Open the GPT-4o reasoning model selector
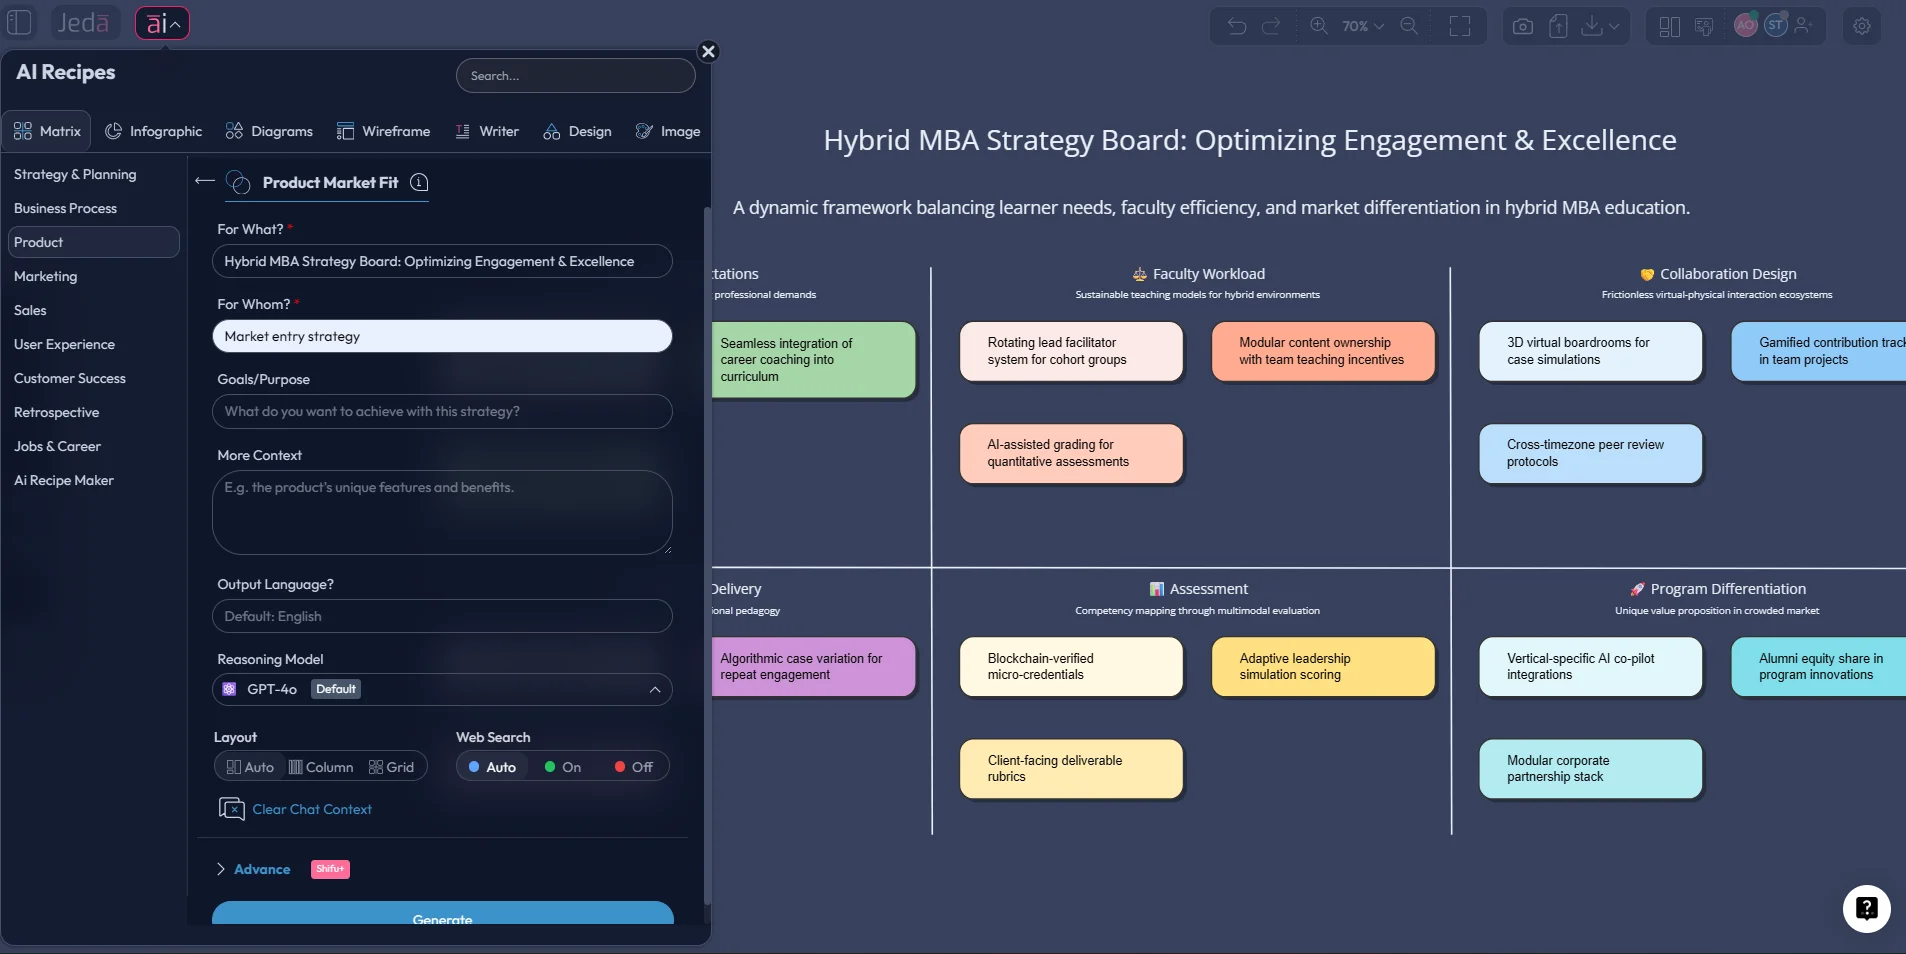This screenshot has width=1906, height=954. (x=443, y=689)
